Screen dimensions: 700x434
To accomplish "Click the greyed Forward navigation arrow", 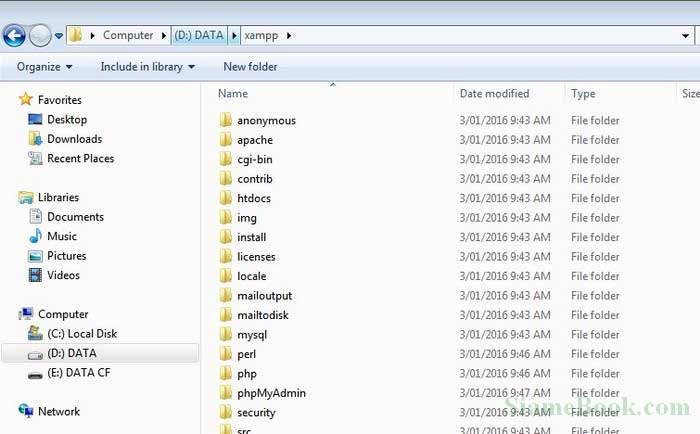I will tap(40, 36).
